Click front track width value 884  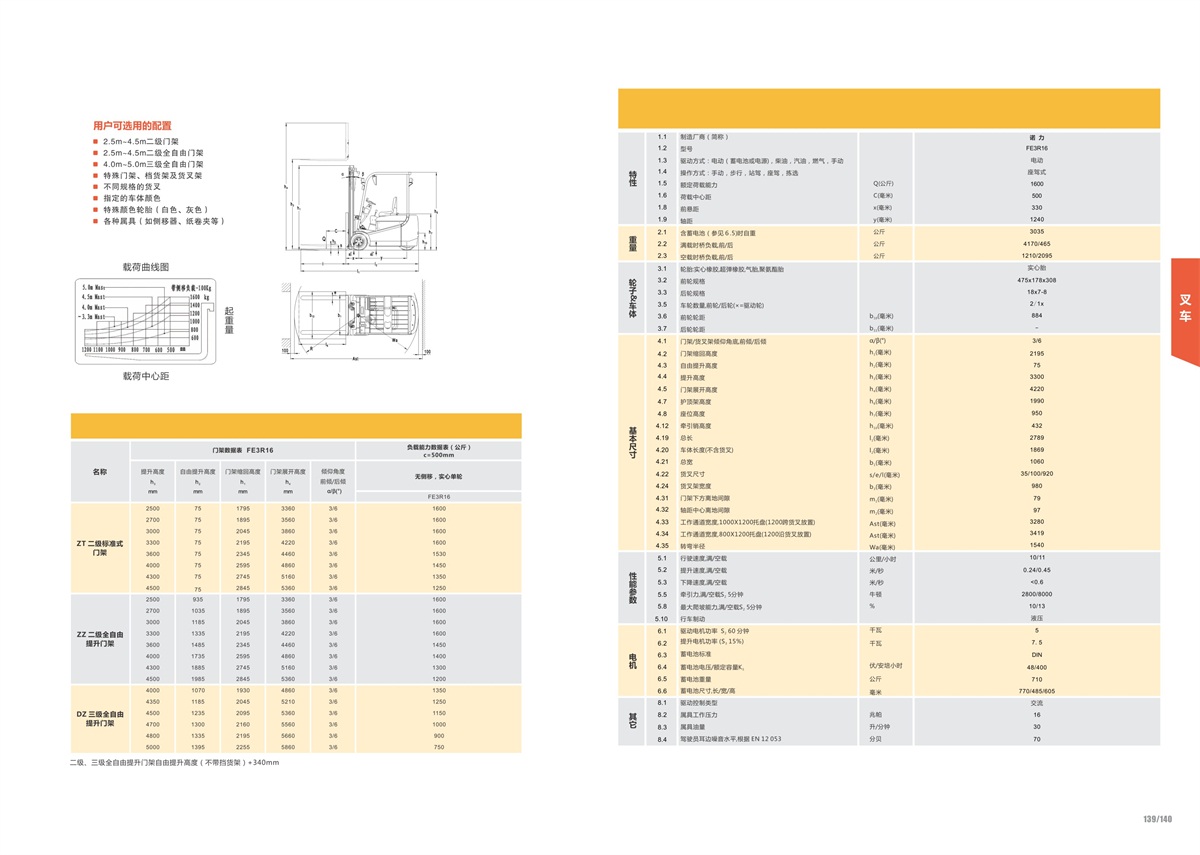[1036, 317]
